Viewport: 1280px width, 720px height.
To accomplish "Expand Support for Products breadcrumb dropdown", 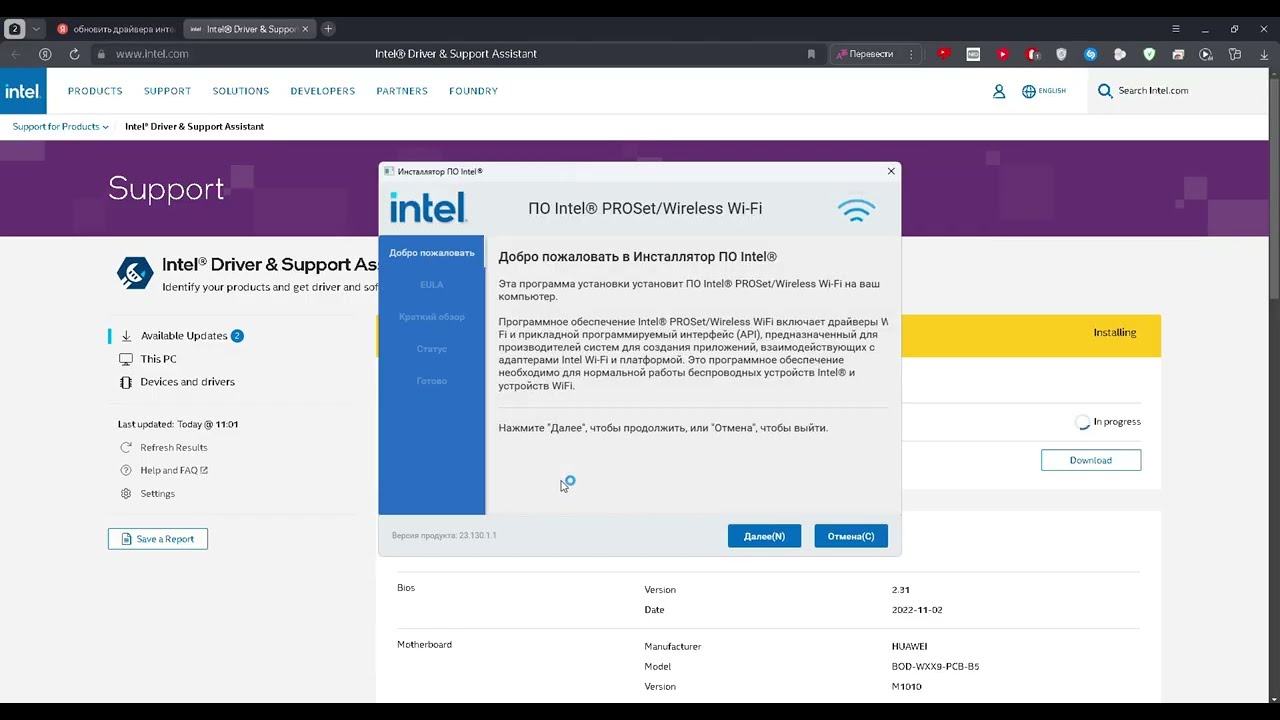I will (x=61, y=127).
